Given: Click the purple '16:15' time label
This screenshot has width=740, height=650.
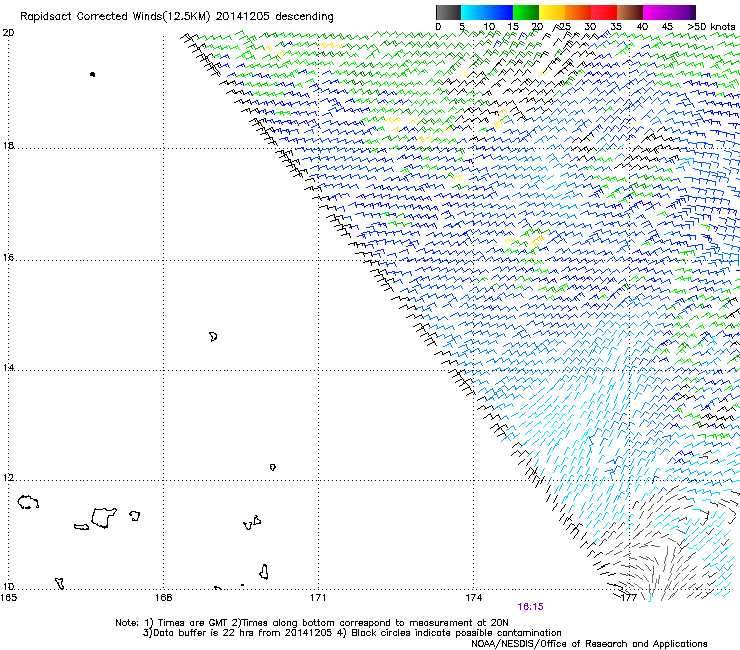Looking at the screenshot, I should tap(530, 607).
